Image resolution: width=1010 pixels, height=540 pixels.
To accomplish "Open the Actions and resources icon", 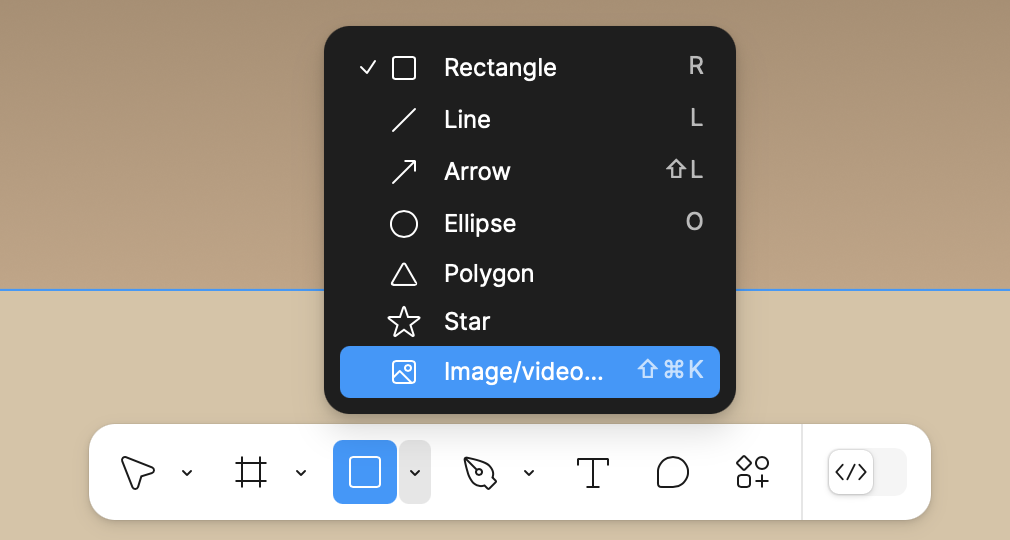I will tap(753, 472).
